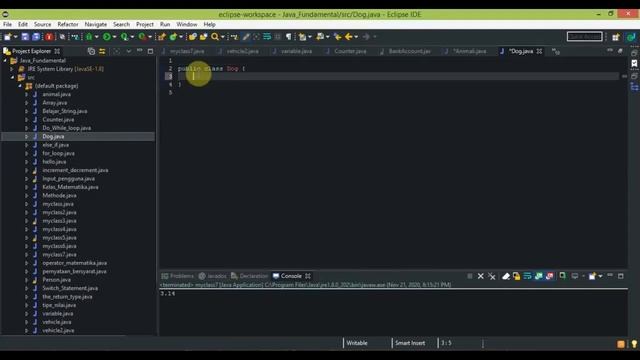Toggle Block Selection mode

tap(278, 37)
